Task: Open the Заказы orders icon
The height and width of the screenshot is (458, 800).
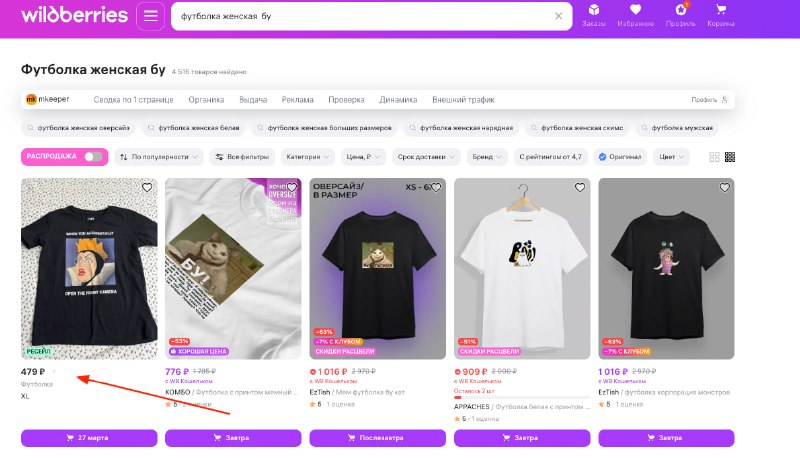Action: tap(593, 15)
